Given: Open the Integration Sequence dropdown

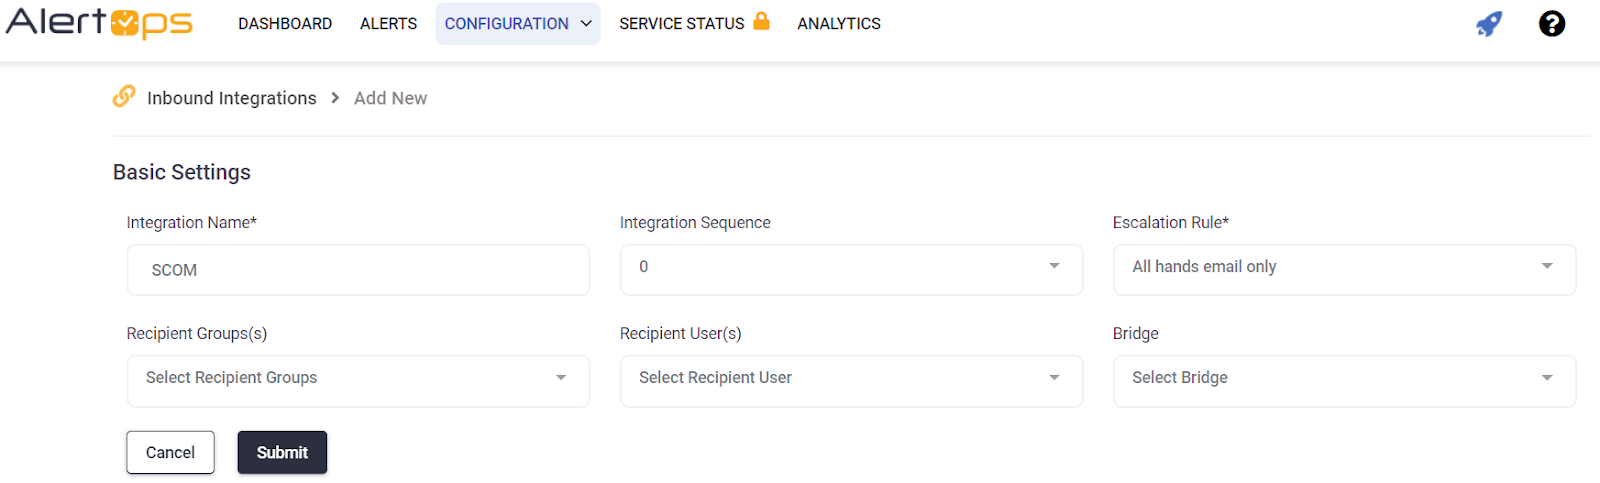Looking at the screenshot, I should pyautogui.click(x=851, y=268).
